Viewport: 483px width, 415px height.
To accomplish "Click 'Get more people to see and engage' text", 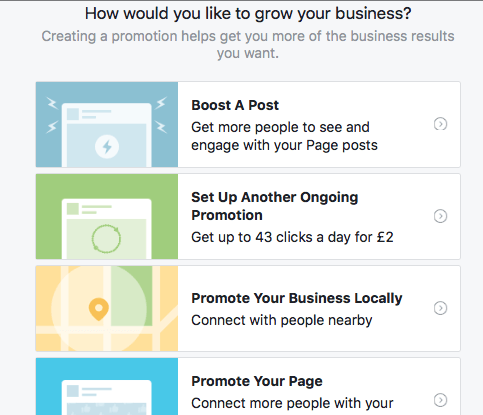I will [x=284, y=136].
